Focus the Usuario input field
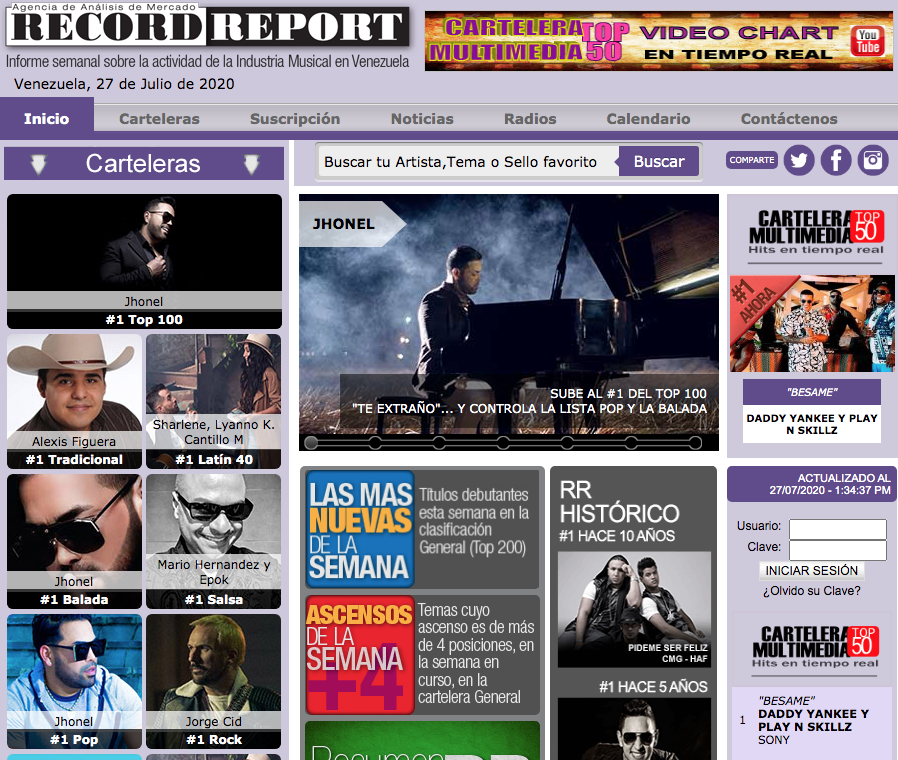 click(837, 528)
